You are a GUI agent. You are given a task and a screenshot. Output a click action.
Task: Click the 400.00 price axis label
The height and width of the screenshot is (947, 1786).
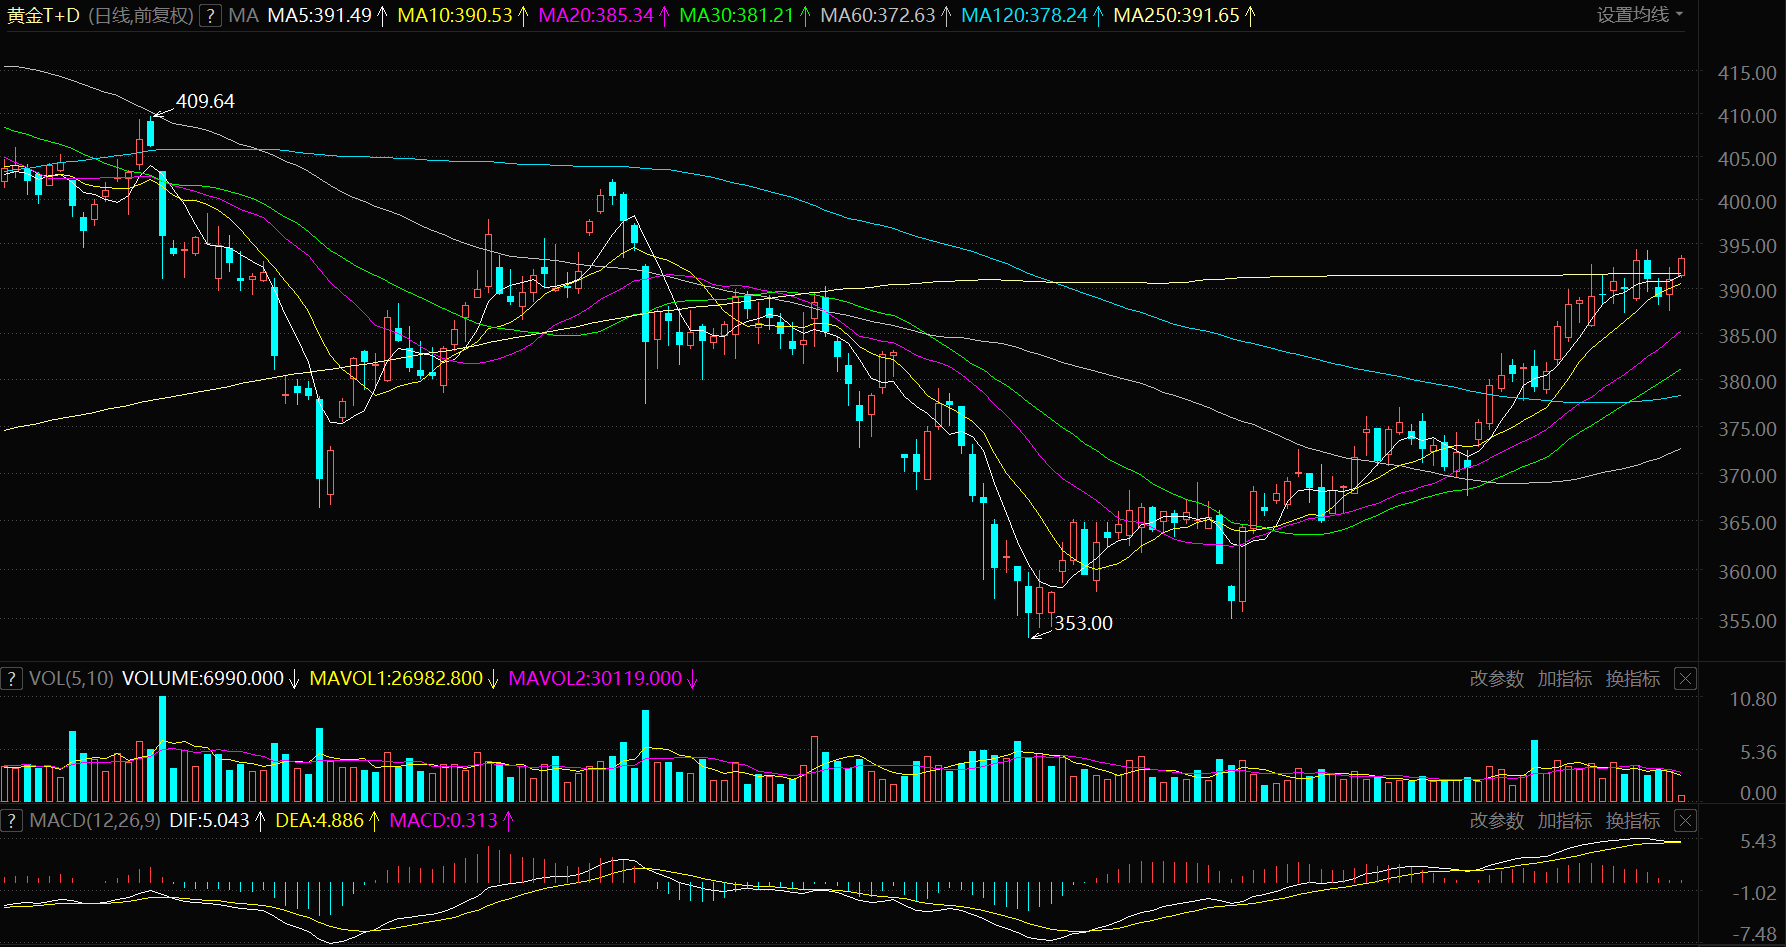[1747, 202]
